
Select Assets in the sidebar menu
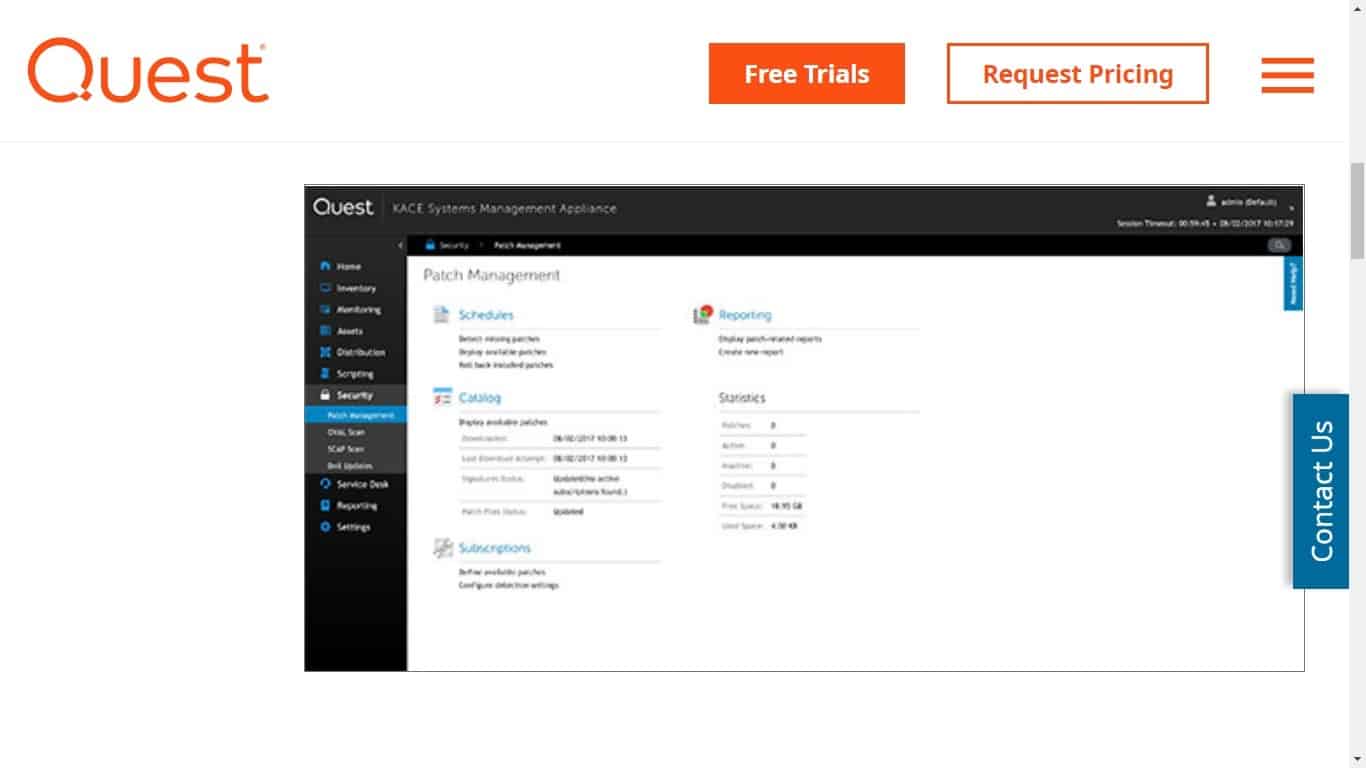coord(350,331)
